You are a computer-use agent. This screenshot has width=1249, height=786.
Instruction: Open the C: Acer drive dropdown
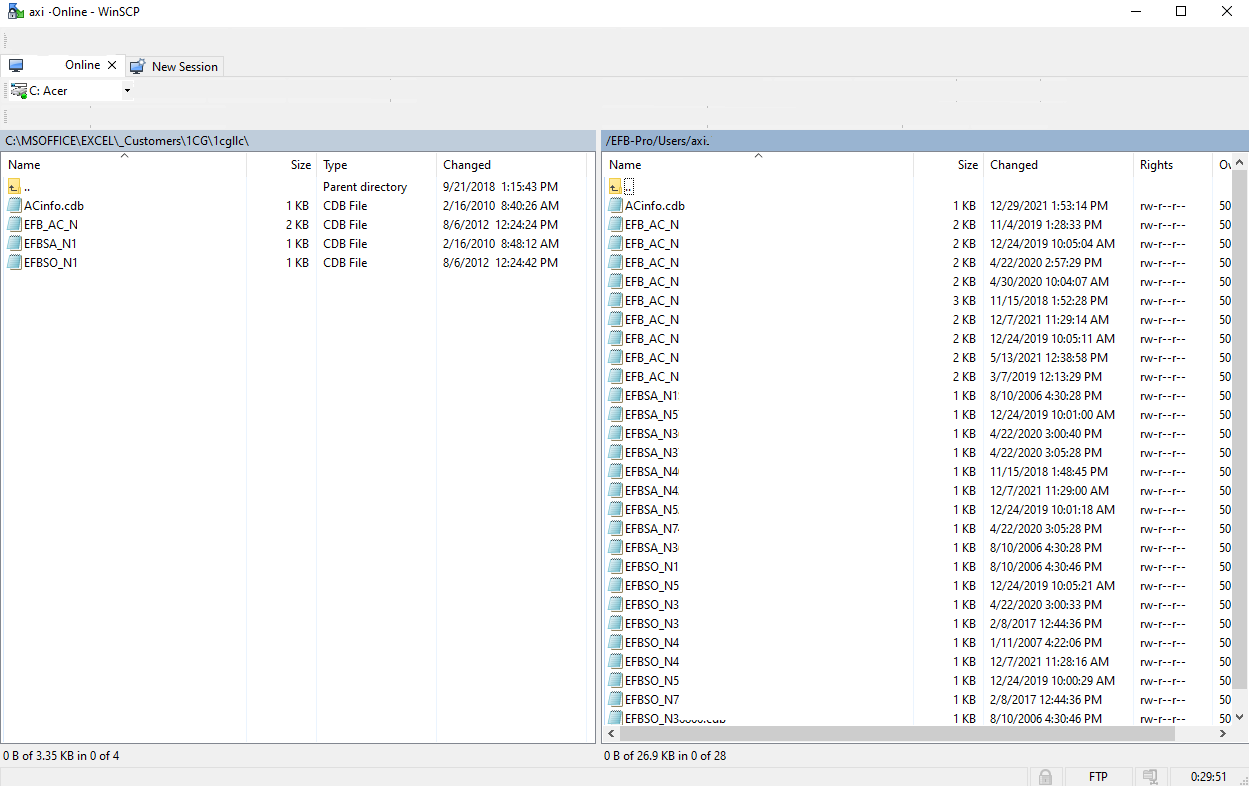pyautogui.click(x=127, y=91)
